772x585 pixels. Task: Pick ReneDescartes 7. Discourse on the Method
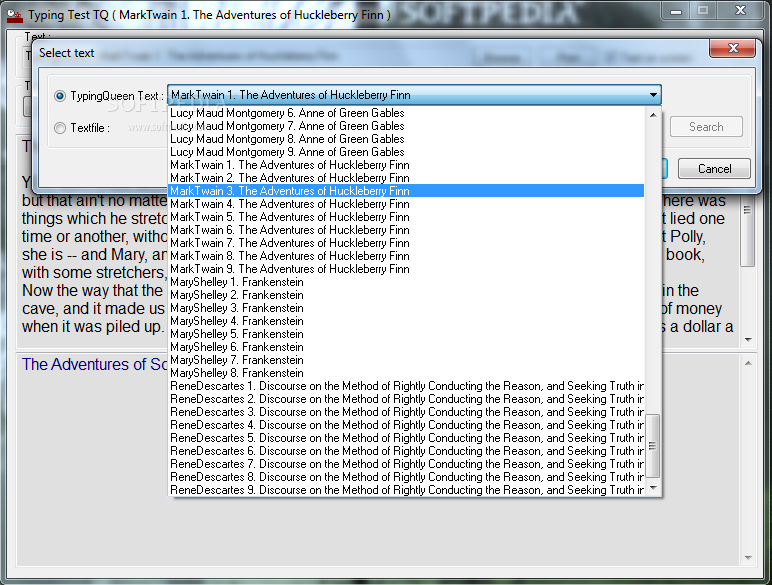(406, 464)
